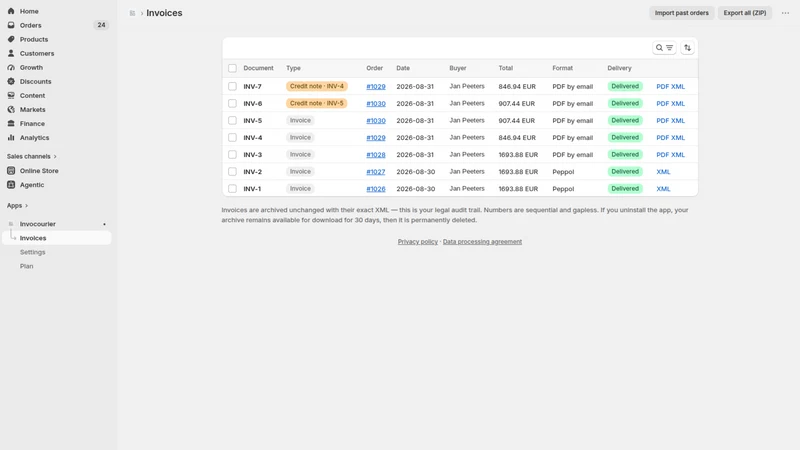Click the Products tag icon
Image resolution: width=800 pixels, height=450 pixels.
[x=11, y=39]
